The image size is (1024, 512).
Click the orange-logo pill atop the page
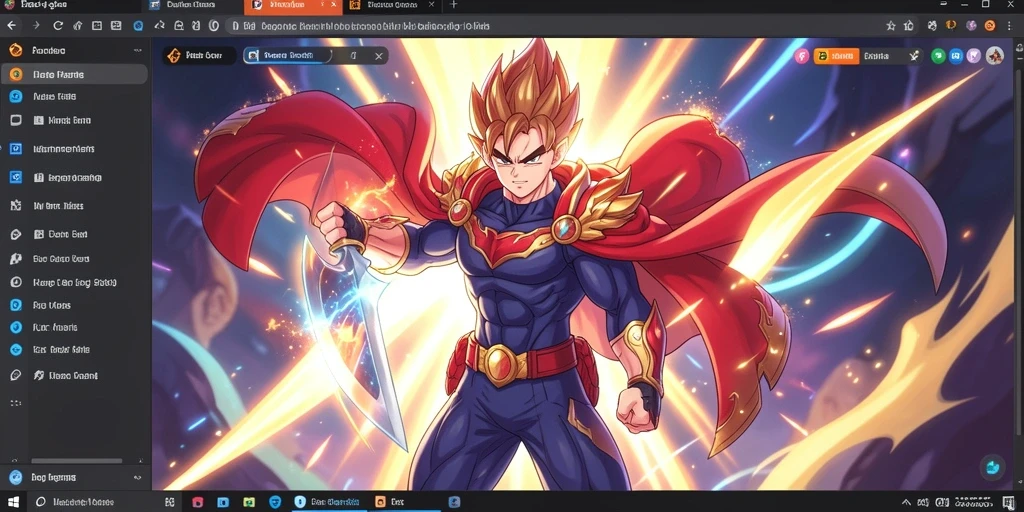pos(199,56)
